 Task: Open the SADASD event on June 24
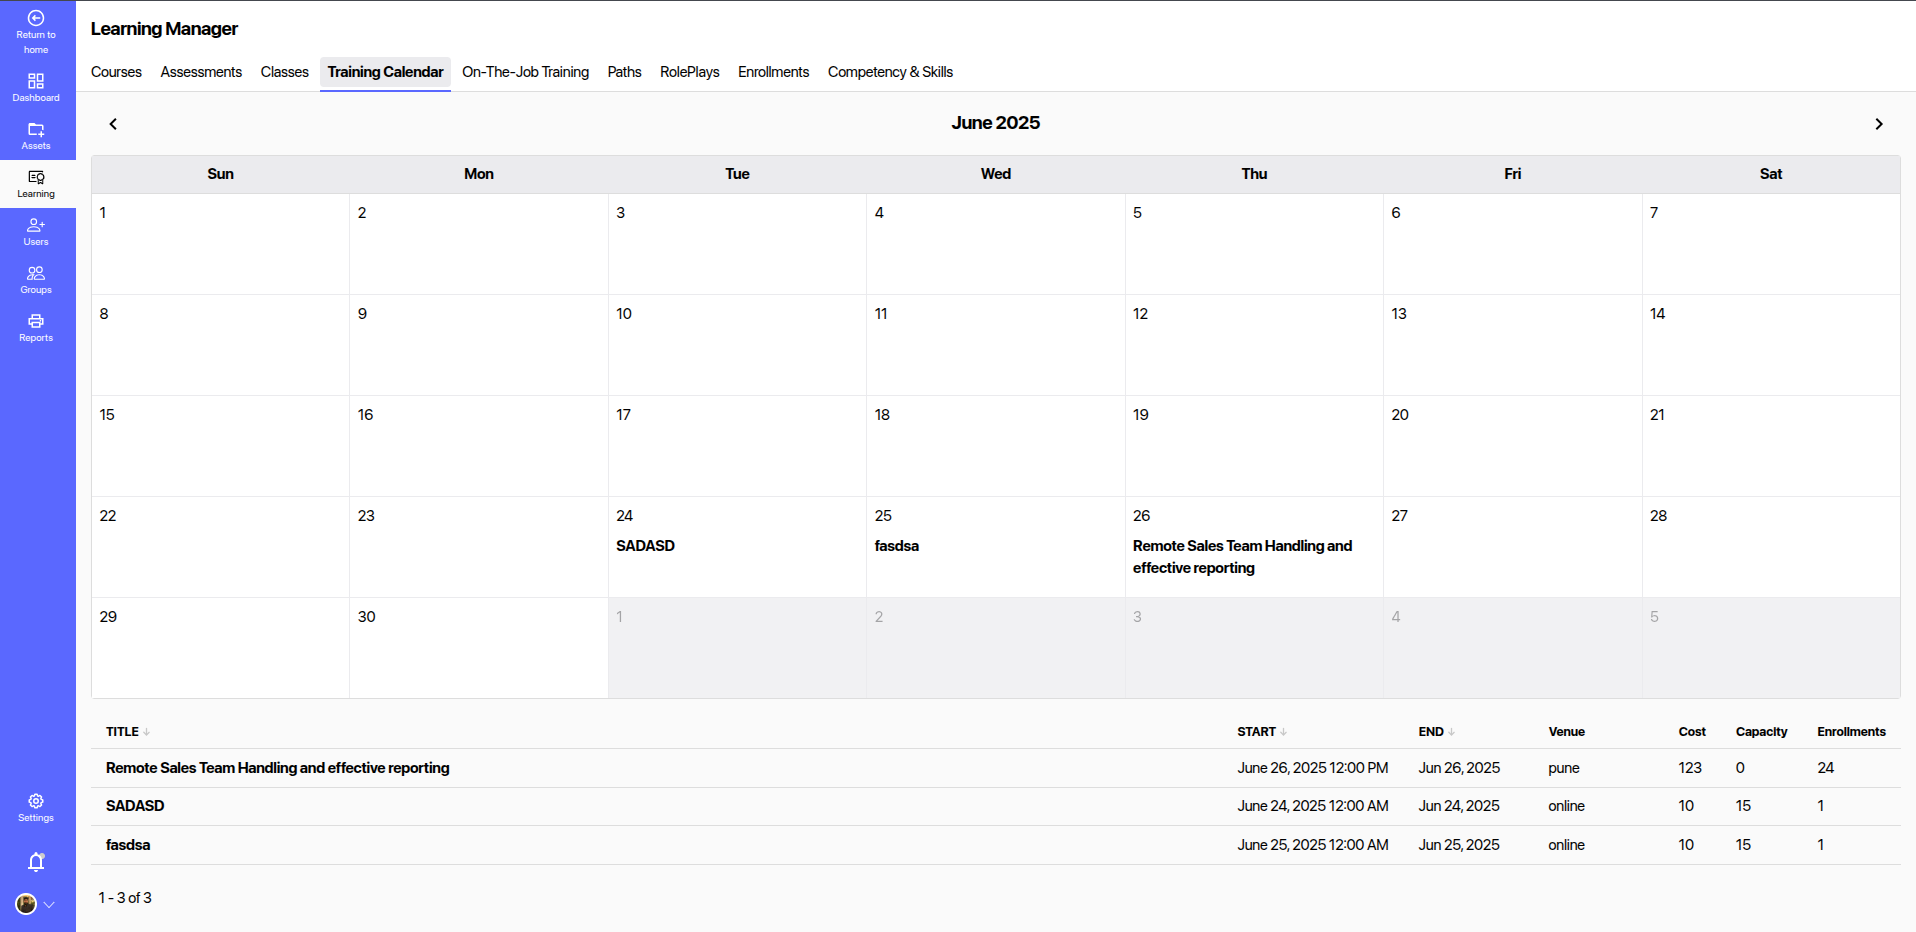[x=645, y=546]
